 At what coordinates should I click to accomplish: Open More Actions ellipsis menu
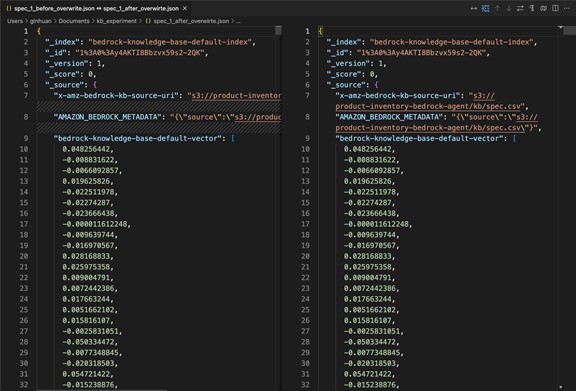[x=567, y=8]
